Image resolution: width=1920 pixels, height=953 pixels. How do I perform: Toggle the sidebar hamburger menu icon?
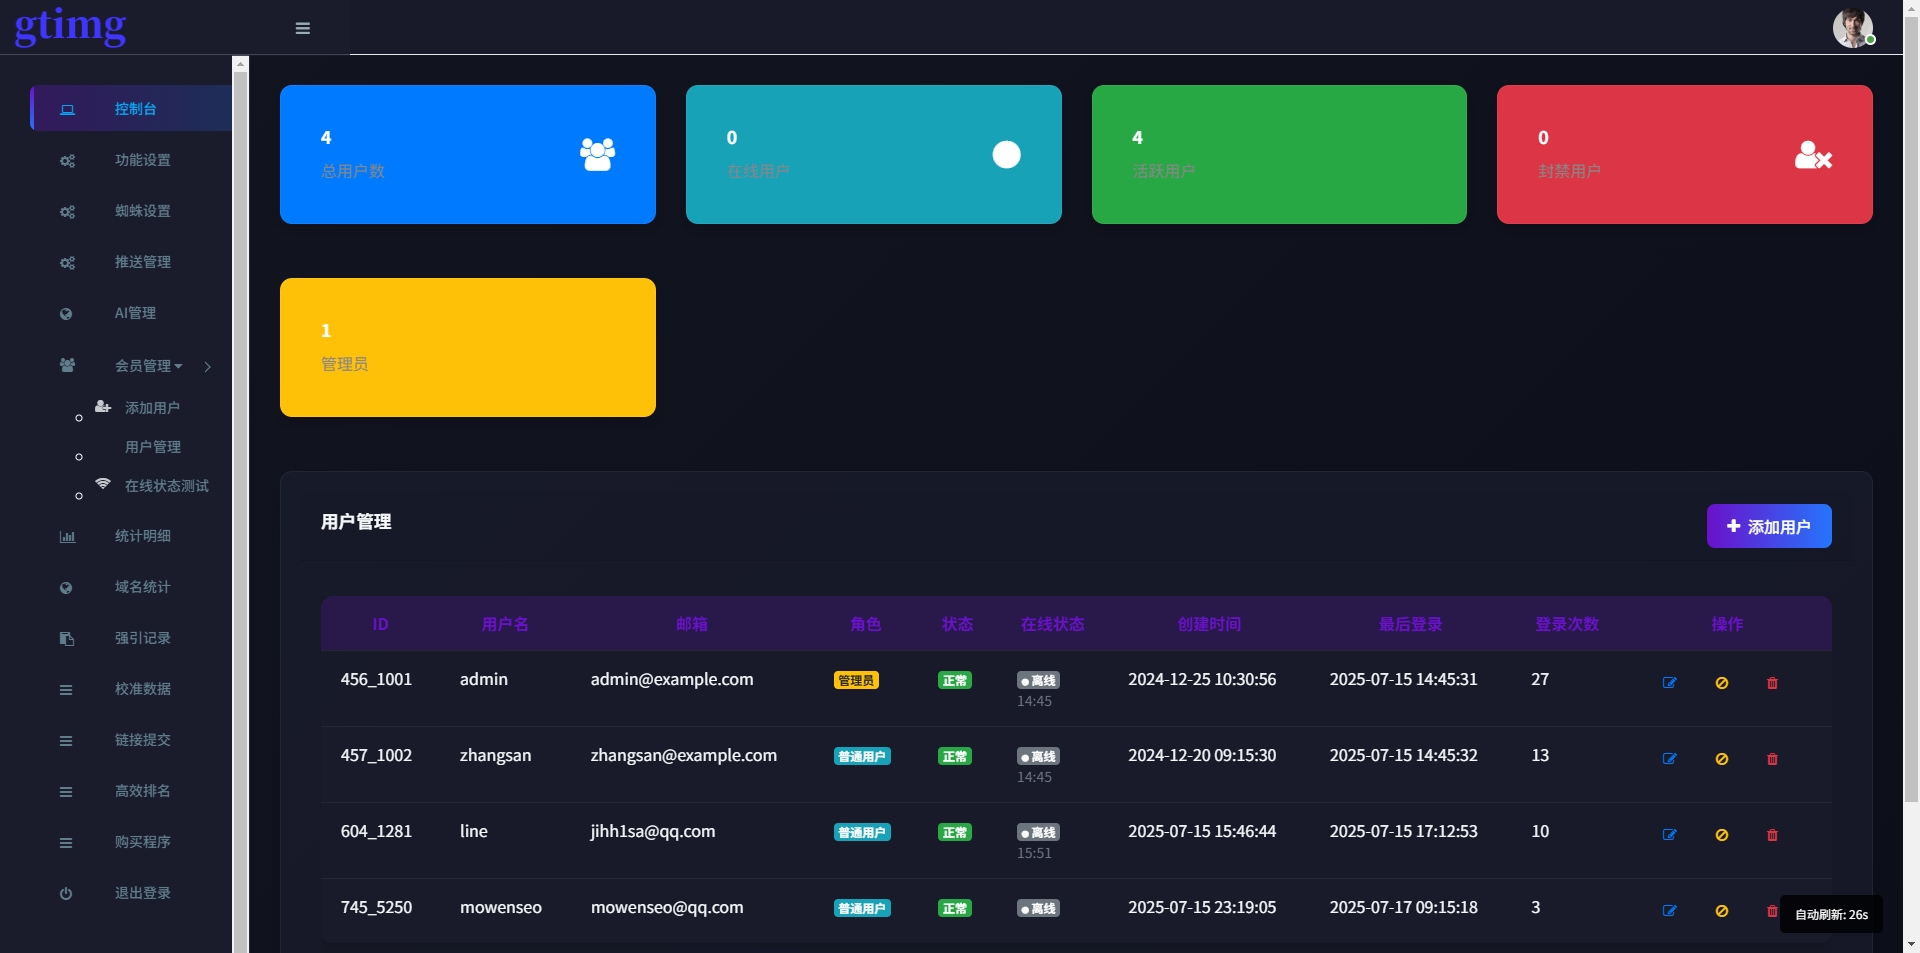click(x=303, y=28)
